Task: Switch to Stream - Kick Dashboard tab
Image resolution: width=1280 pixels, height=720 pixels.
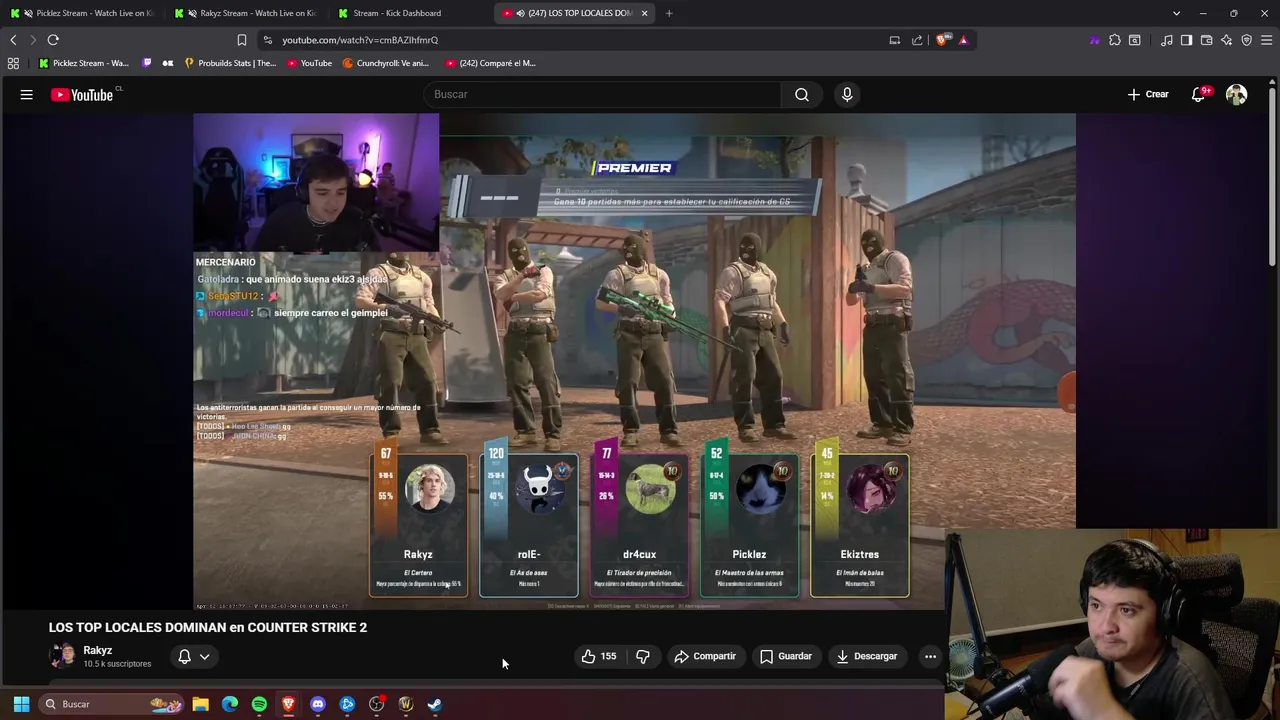Action: [410, 13]
